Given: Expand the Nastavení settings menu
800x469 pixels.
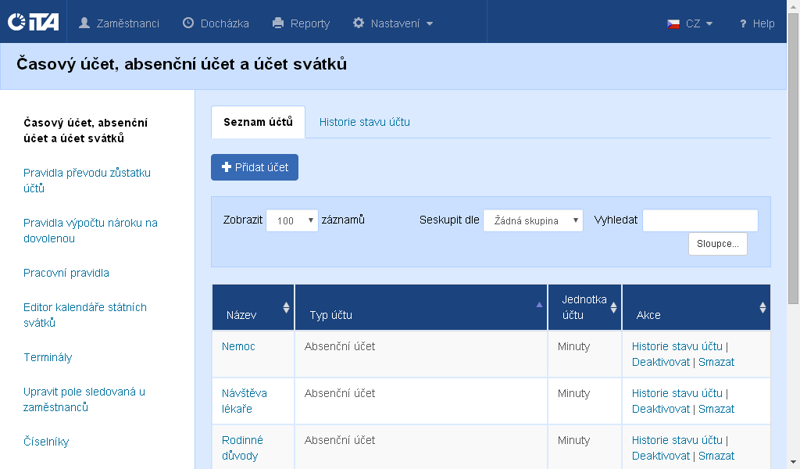Looking at the screenshot, I should [x=393, y=22].
